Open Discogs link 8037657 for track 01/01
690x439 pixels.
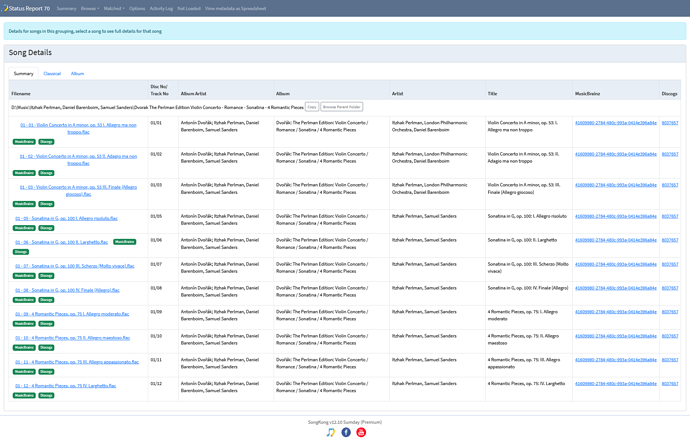[x=670, y=123]
